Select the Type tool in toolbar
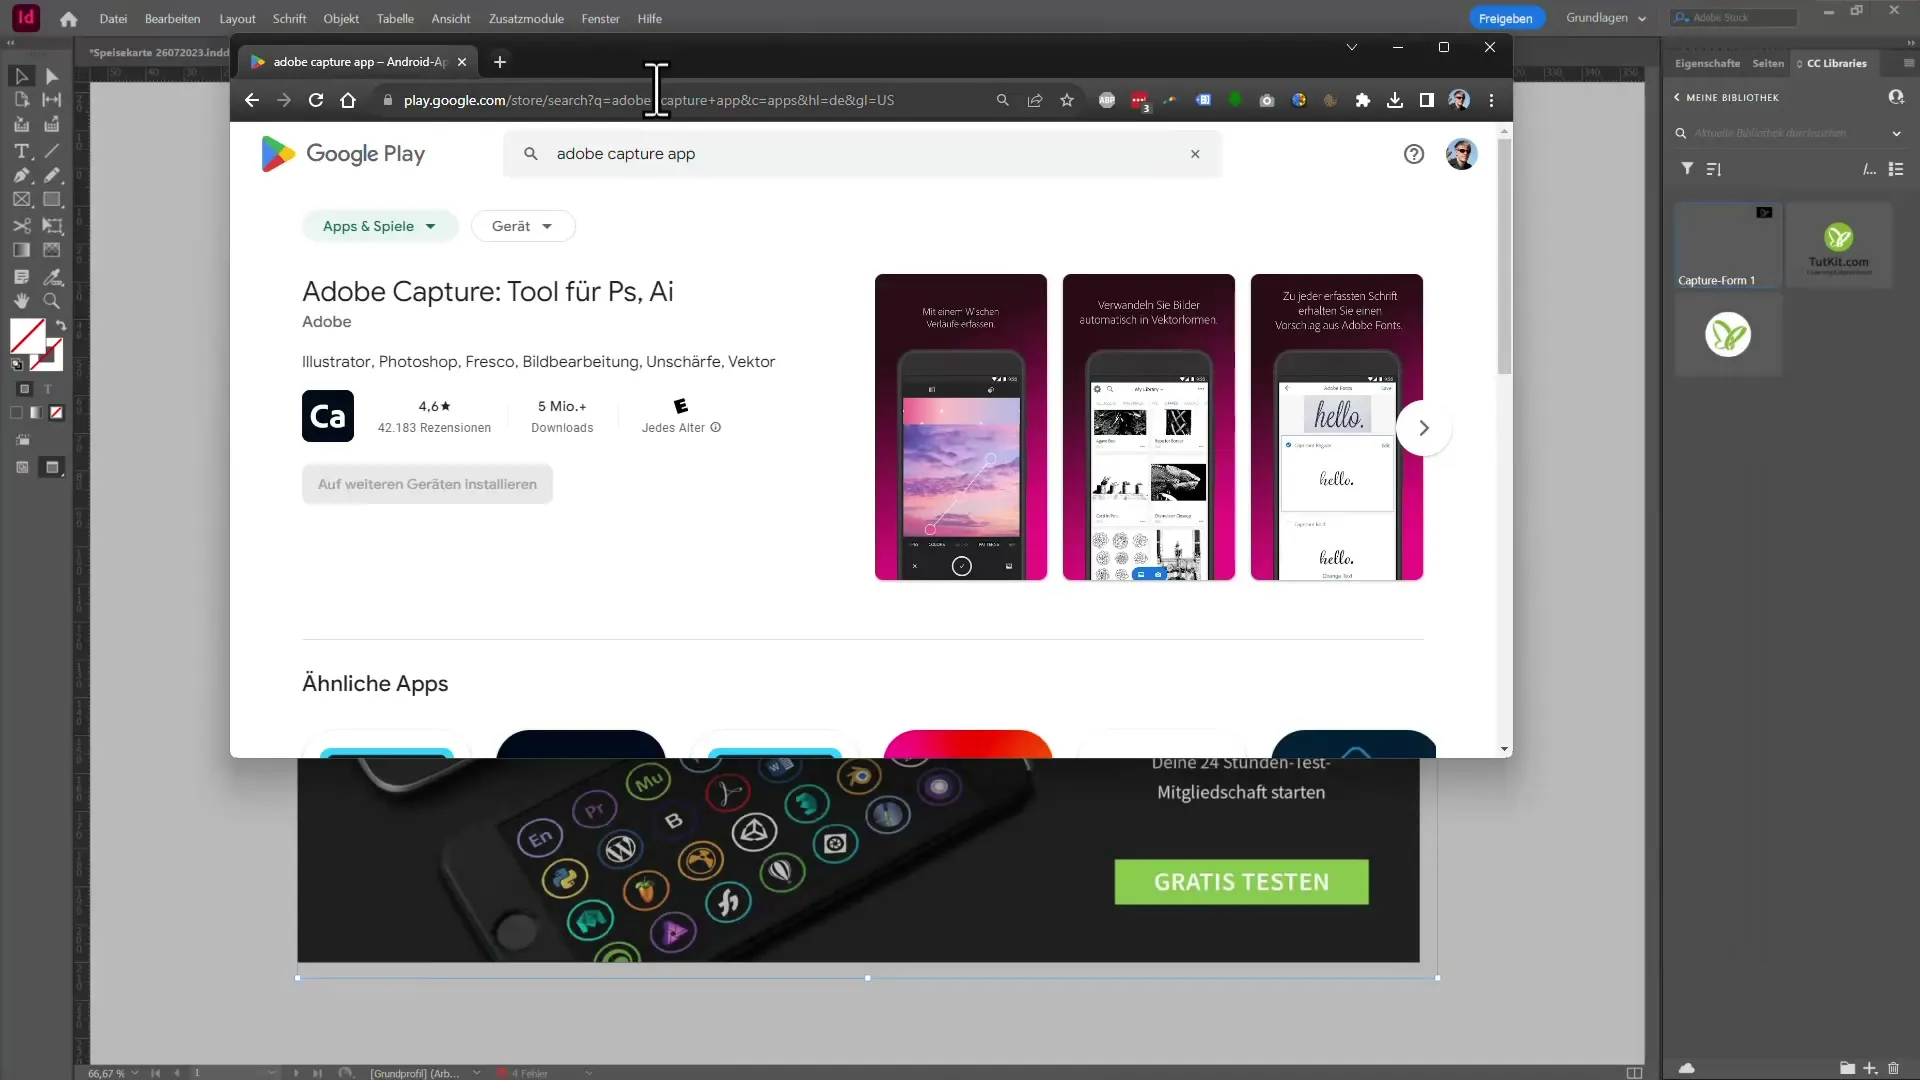The width and height of the screenshot is (1920, 1080). (21, 151)
